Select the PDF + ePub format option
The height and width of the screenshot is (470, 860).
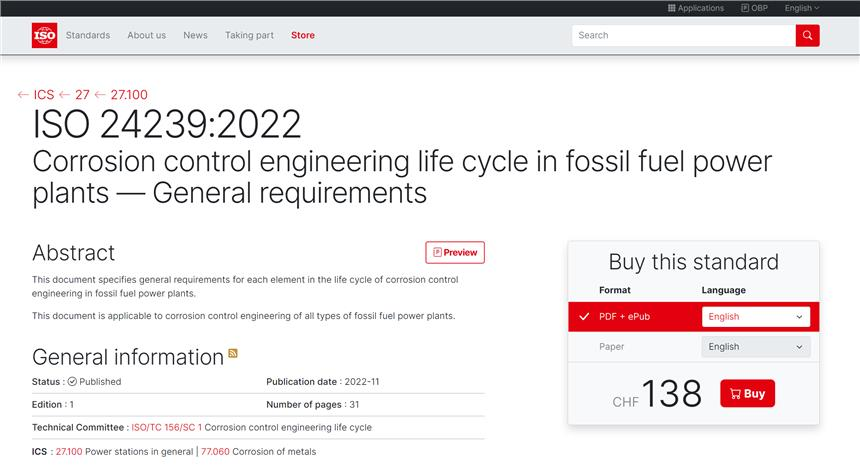624,317
